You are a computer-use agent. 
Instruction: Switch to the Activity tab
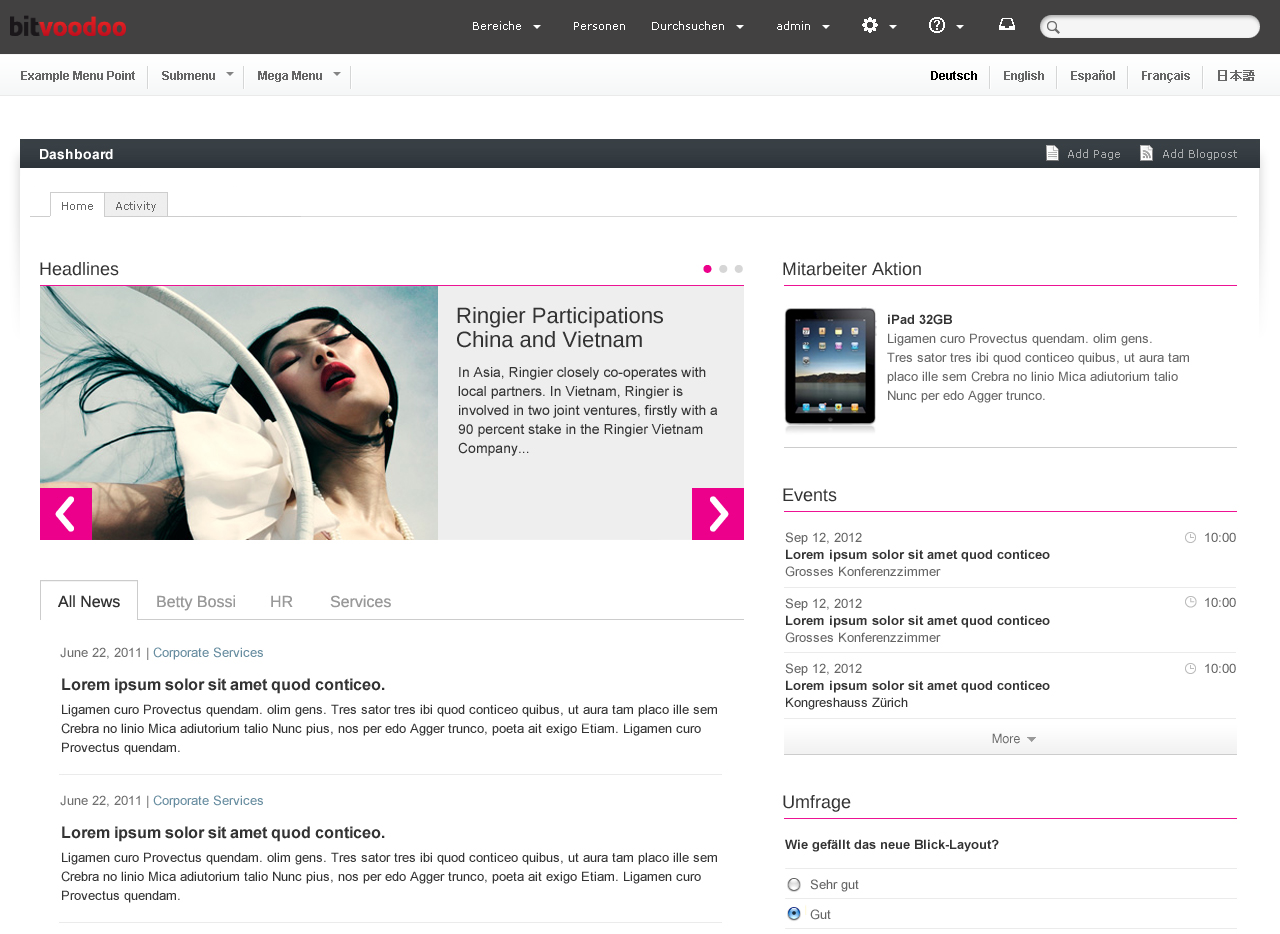(135, 205)
